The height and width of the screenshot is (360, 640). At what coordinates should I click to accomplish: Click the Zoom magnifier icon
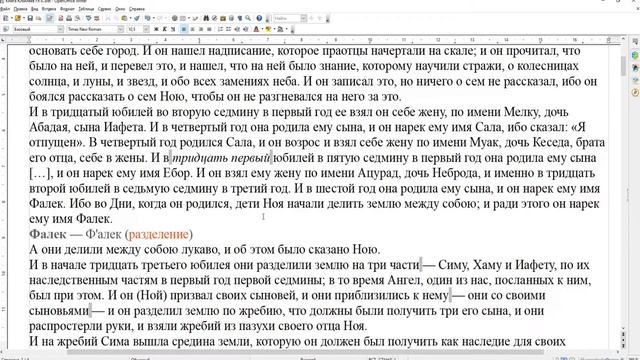click(248, 18)
